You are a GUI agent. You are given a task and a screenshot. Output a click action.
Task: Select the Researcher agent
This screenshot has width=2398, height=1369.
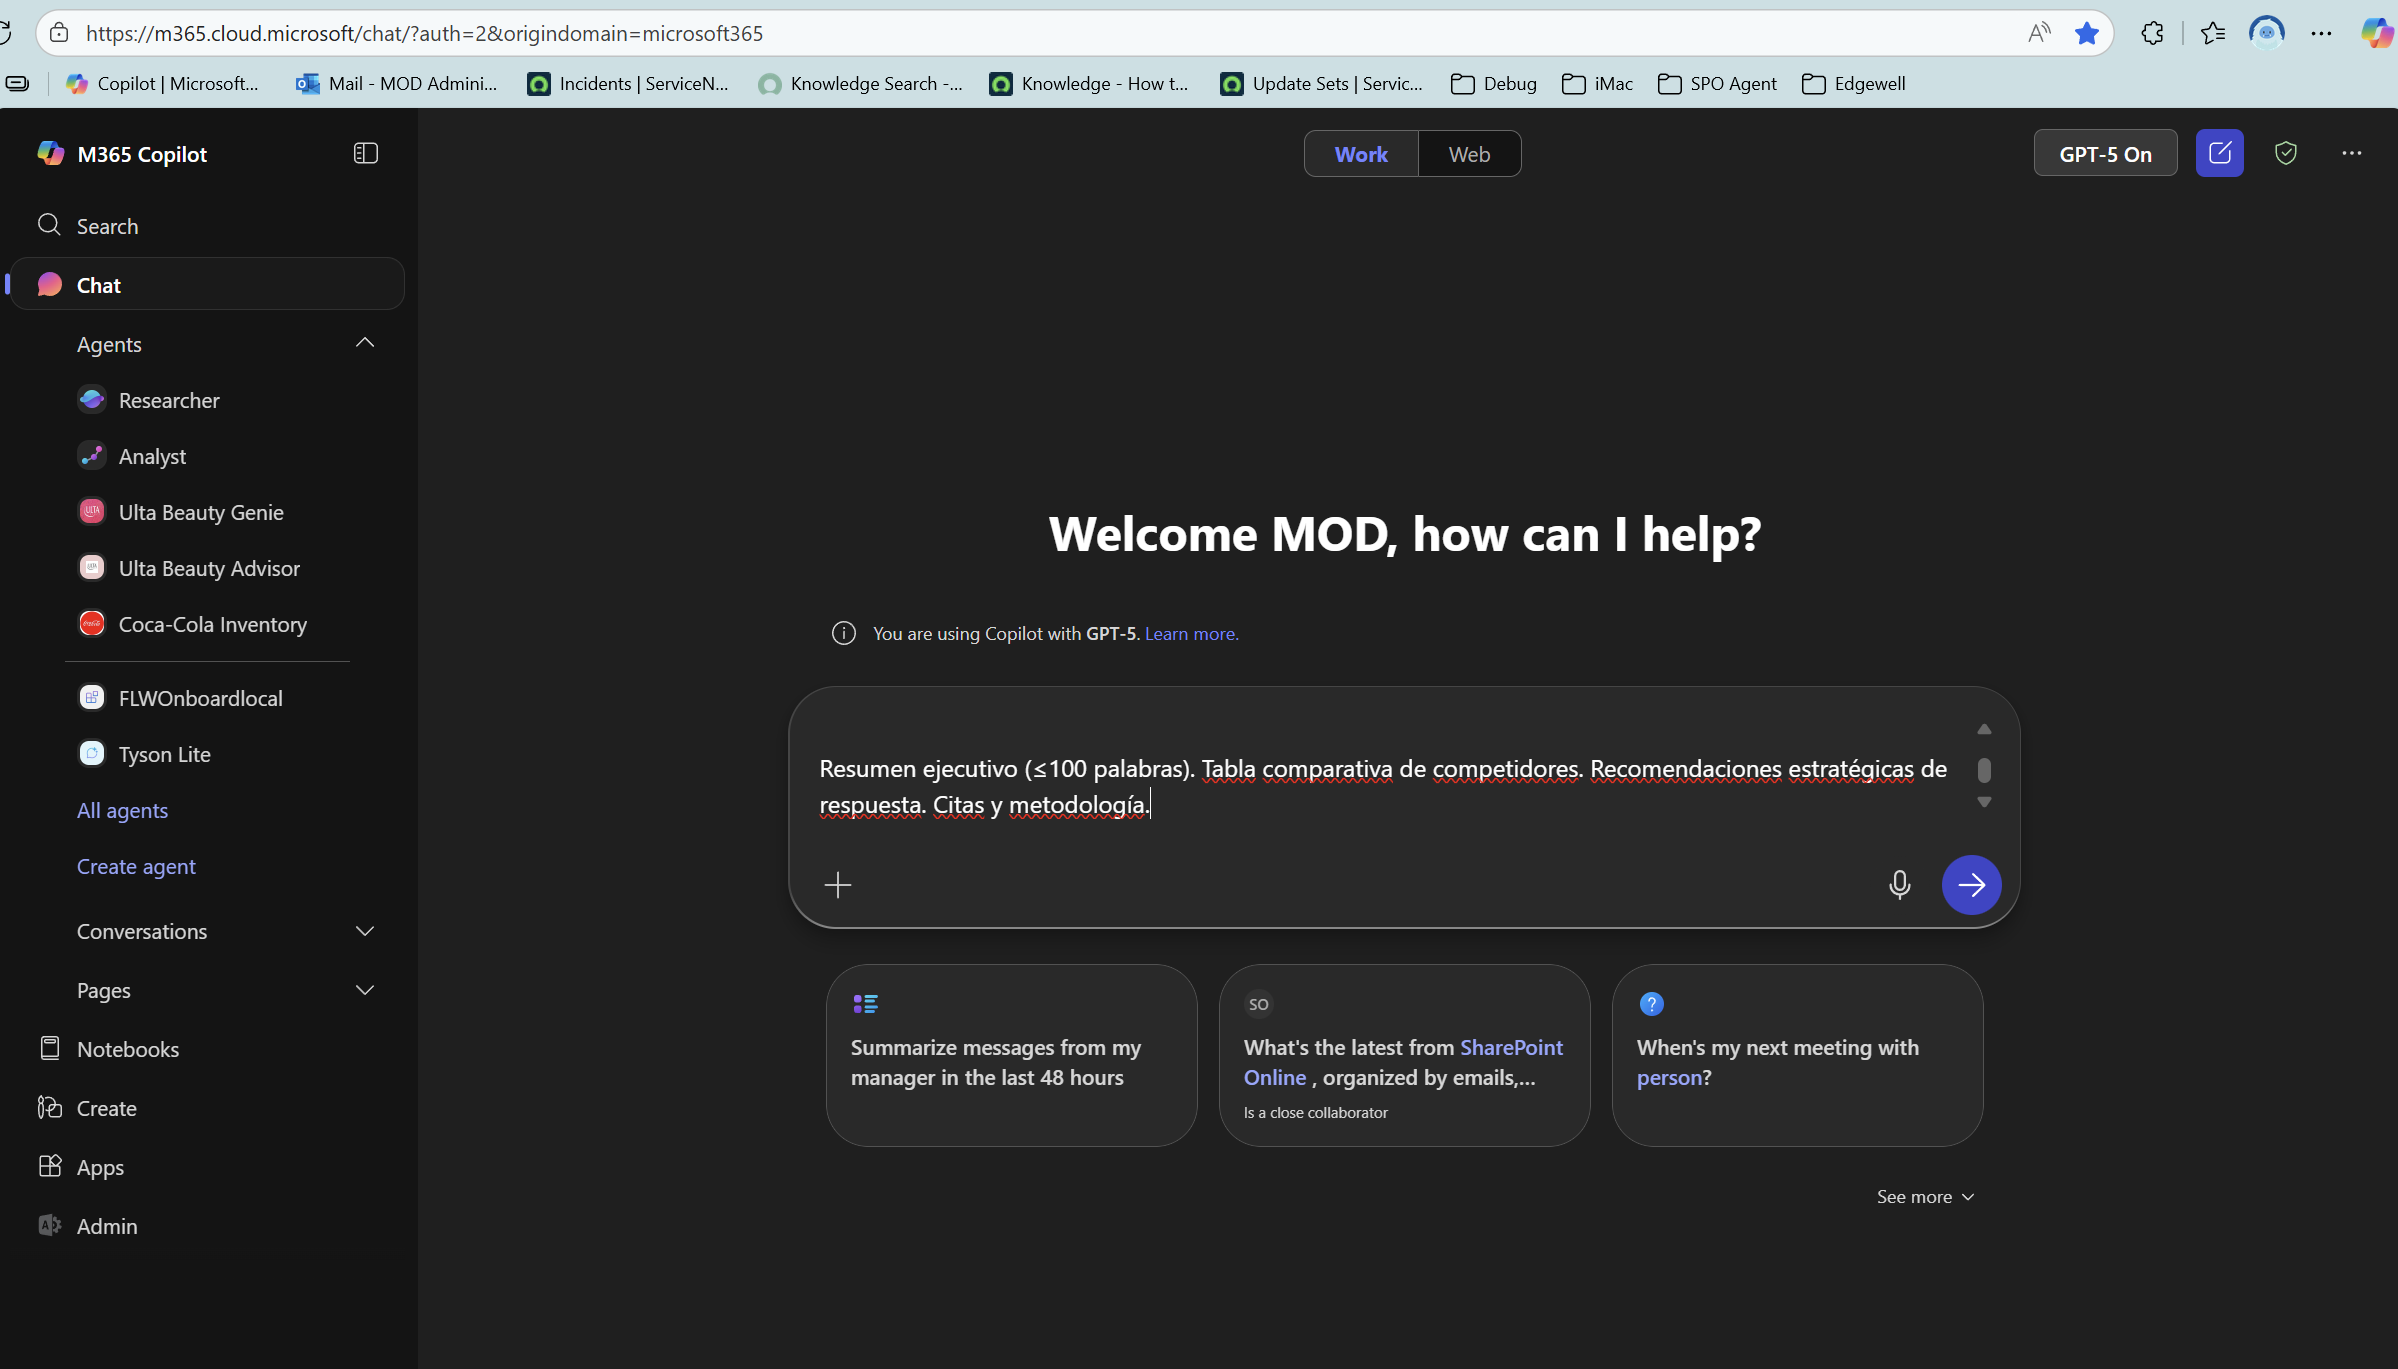click(168, 399)
